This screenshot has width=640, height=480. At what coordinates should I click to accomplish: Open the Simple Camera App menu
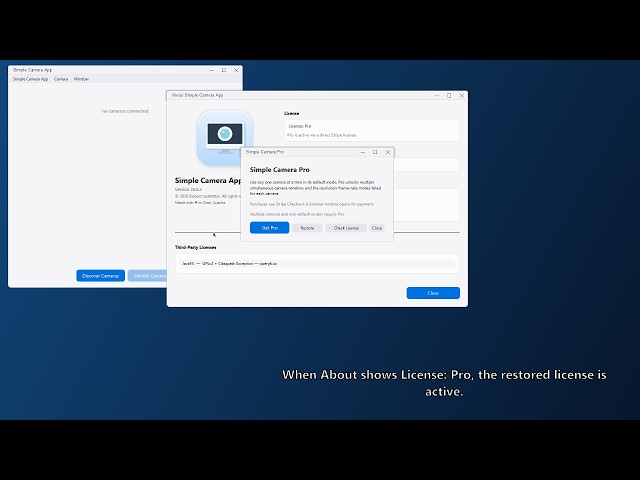coord(31,79)
